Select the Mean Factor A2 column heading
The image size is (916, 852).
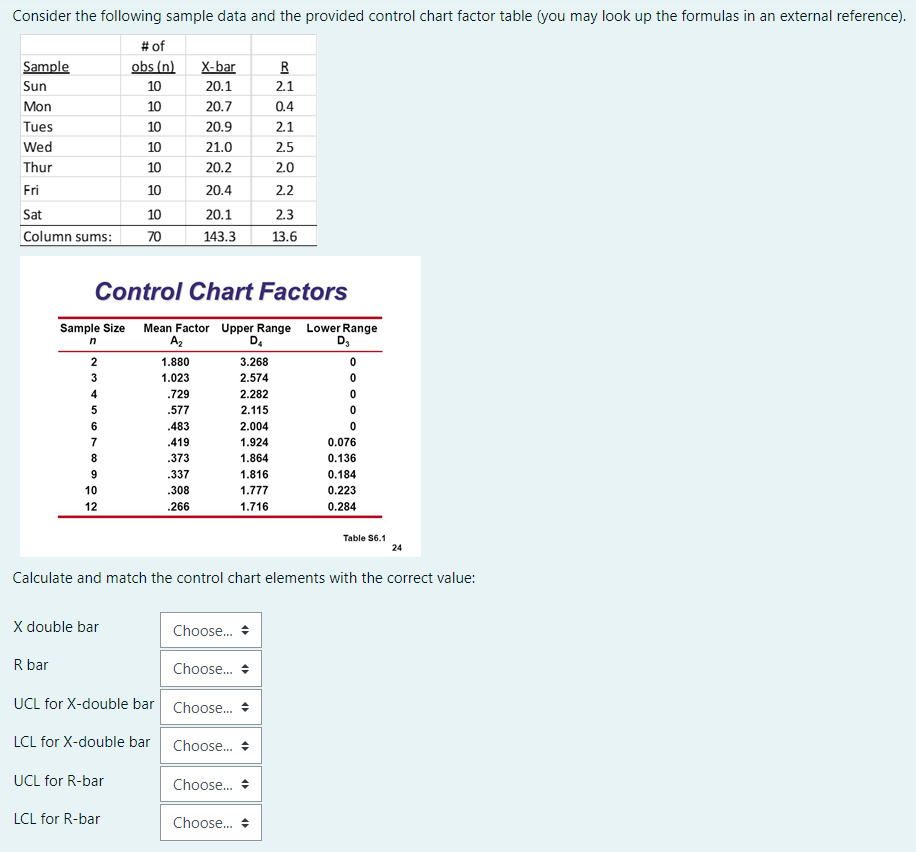click(176, 333)
